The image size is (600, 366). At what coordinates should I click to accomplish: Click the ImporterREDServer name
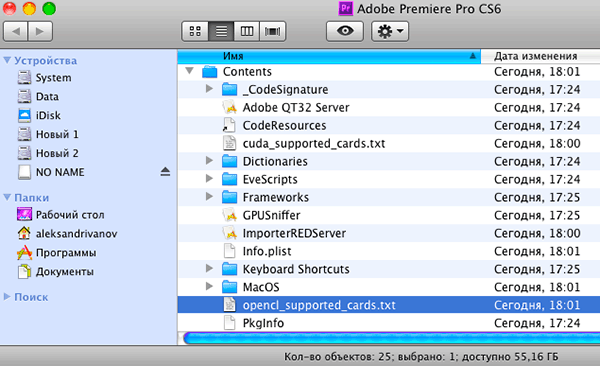[294, 234]
